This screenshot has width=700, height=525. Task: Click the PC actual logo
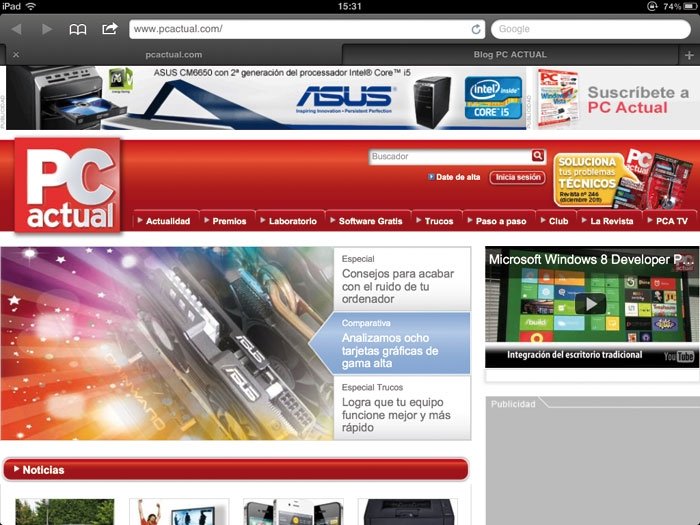pyautogui.click(x=67, y=185)
